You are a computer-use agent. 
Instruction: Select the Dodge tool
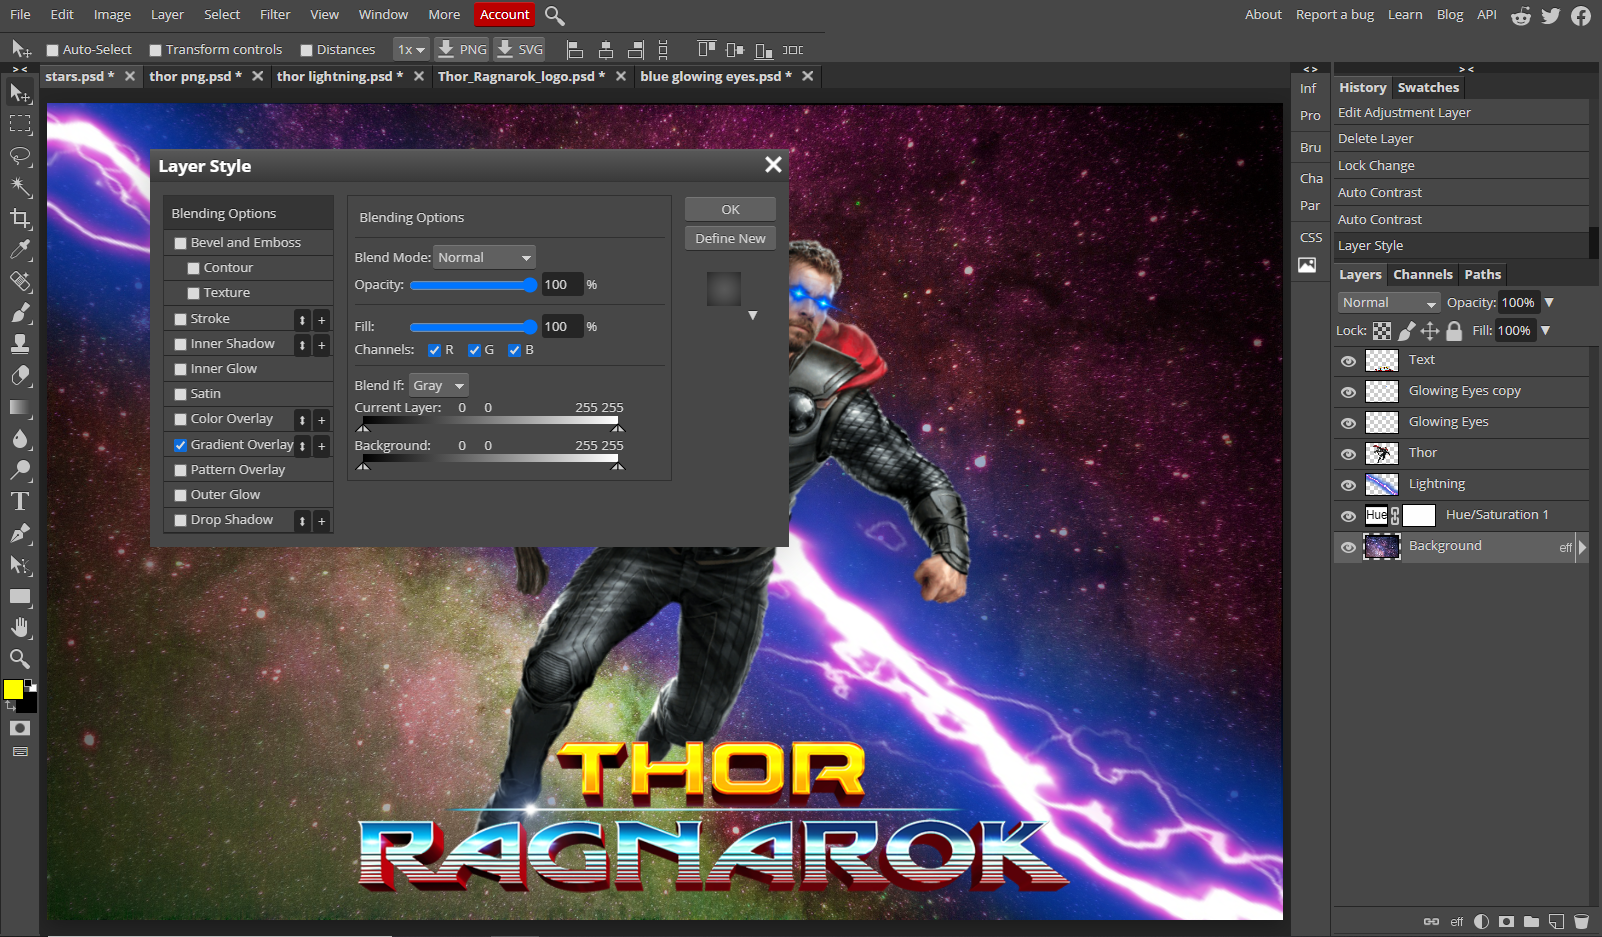tap(20, 470)
